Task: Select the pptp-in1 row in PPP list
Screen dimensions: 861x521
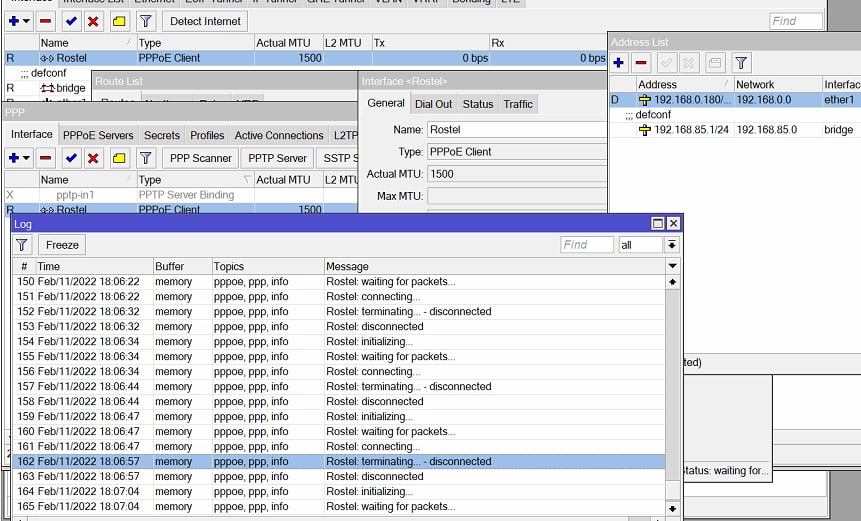Action: [181, 195]
